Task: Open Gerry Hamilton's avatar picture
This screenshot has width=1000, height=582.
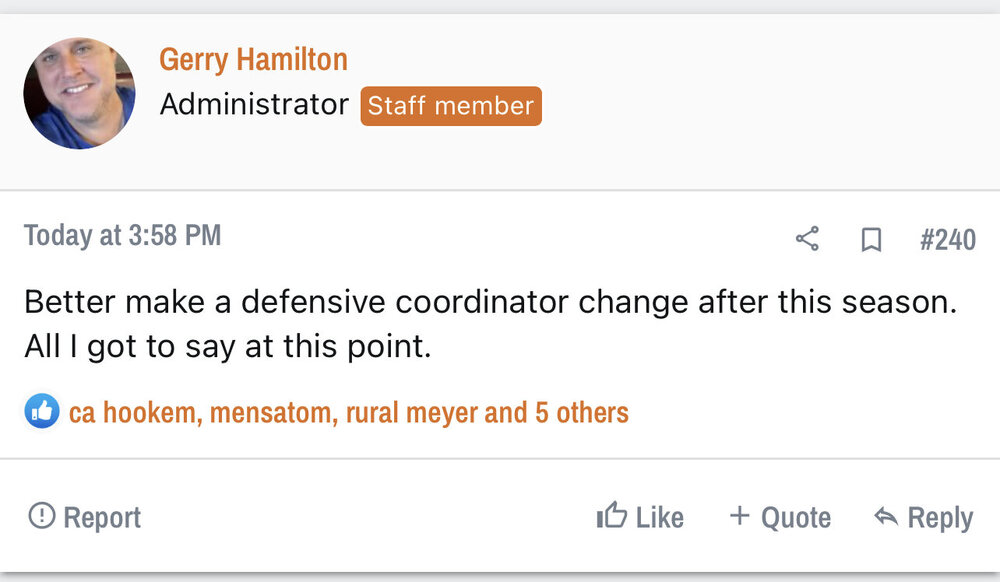Action: [x=79, y=94]
